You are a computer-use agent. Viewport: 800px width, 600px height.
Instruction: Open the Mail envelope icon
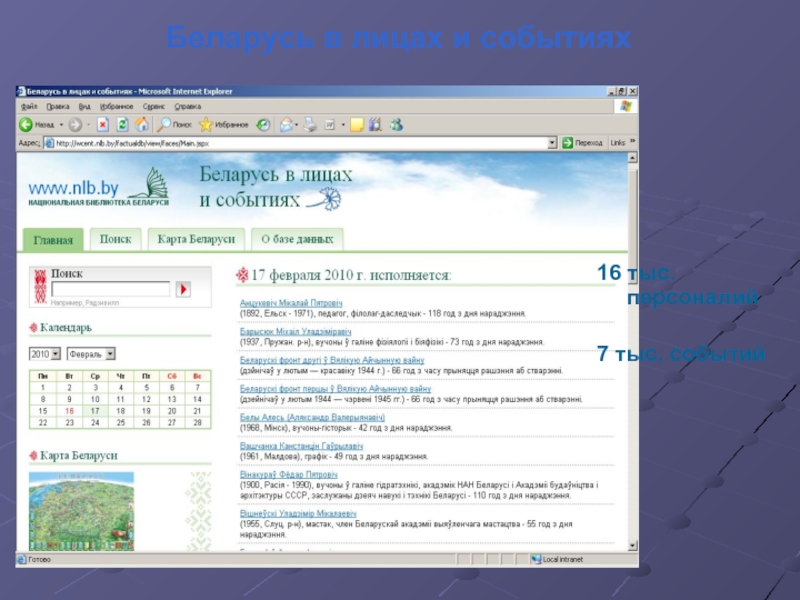pyautogui.click(x=286, y=124)
